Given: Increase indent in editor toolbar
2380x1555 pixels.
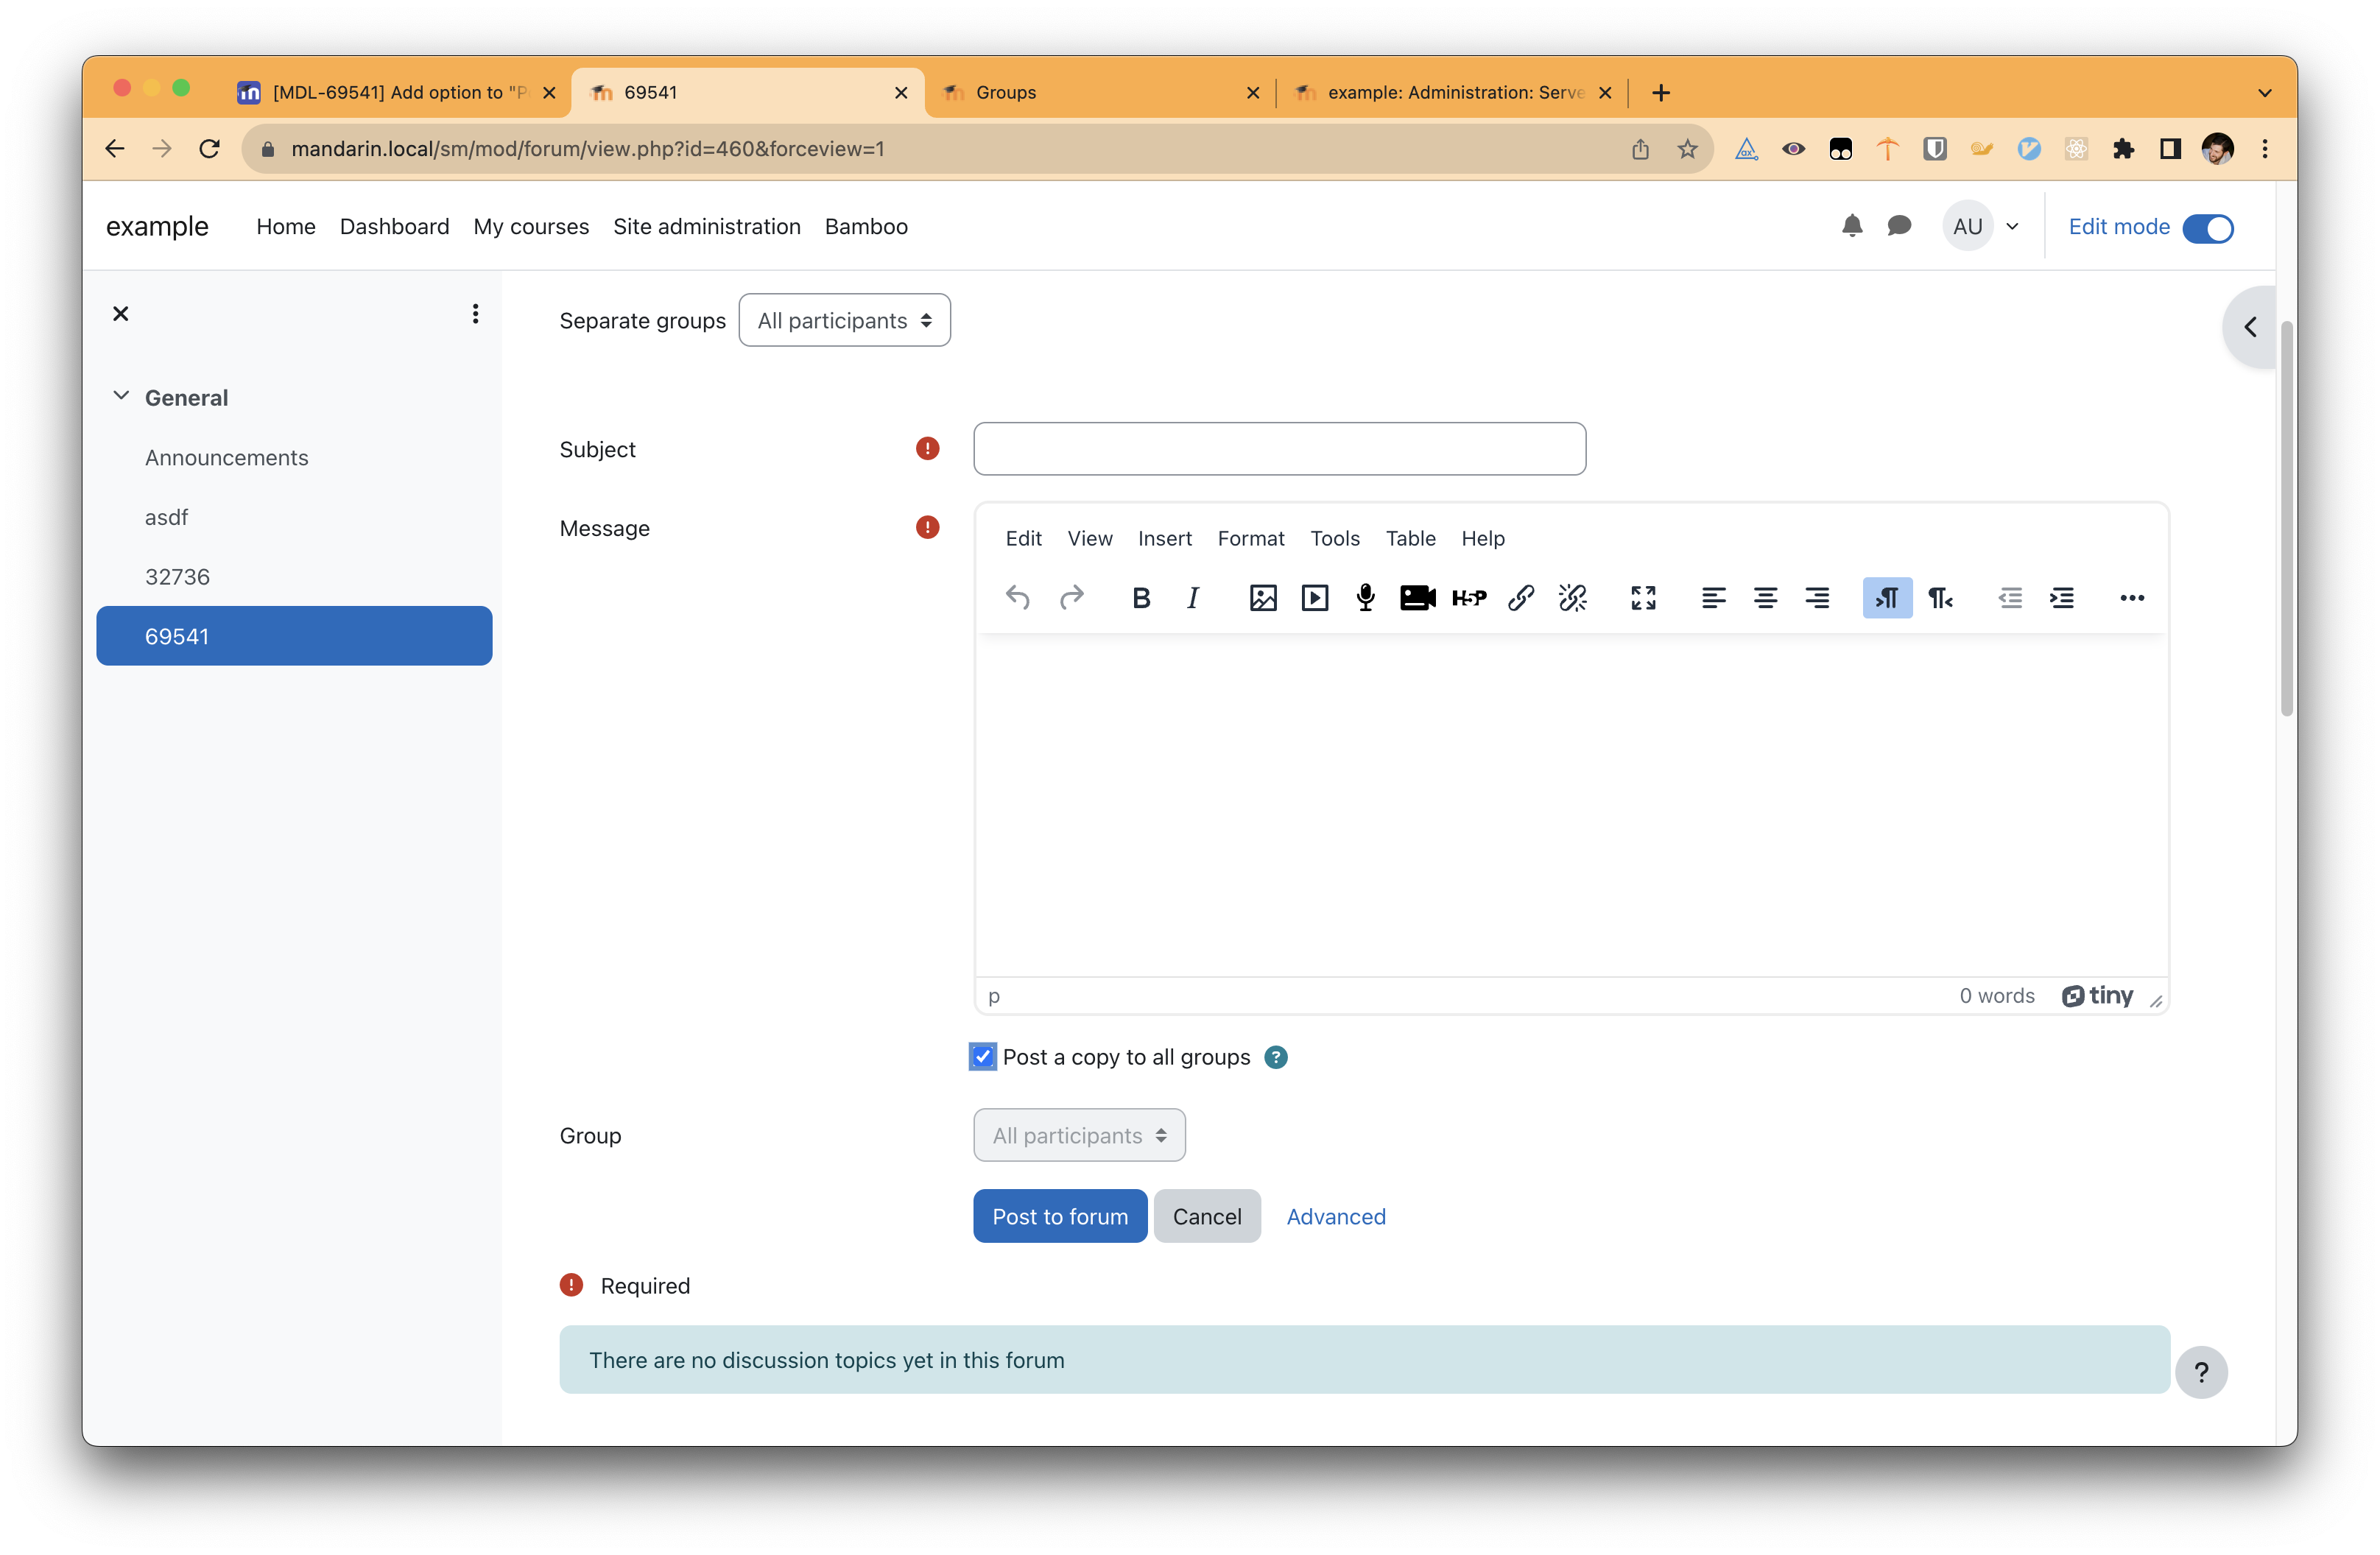Looking at the screenshot, I should tap(2062, 598).
